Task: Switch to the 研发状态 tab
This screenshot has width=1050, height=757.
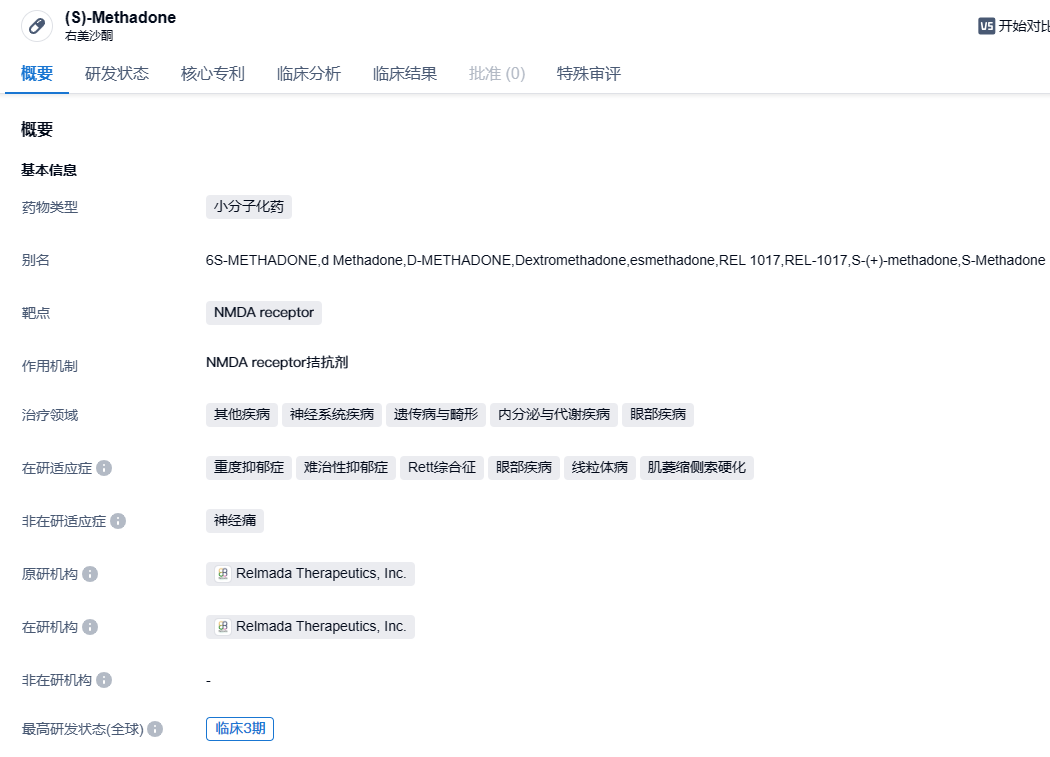Action: [117, 74]
